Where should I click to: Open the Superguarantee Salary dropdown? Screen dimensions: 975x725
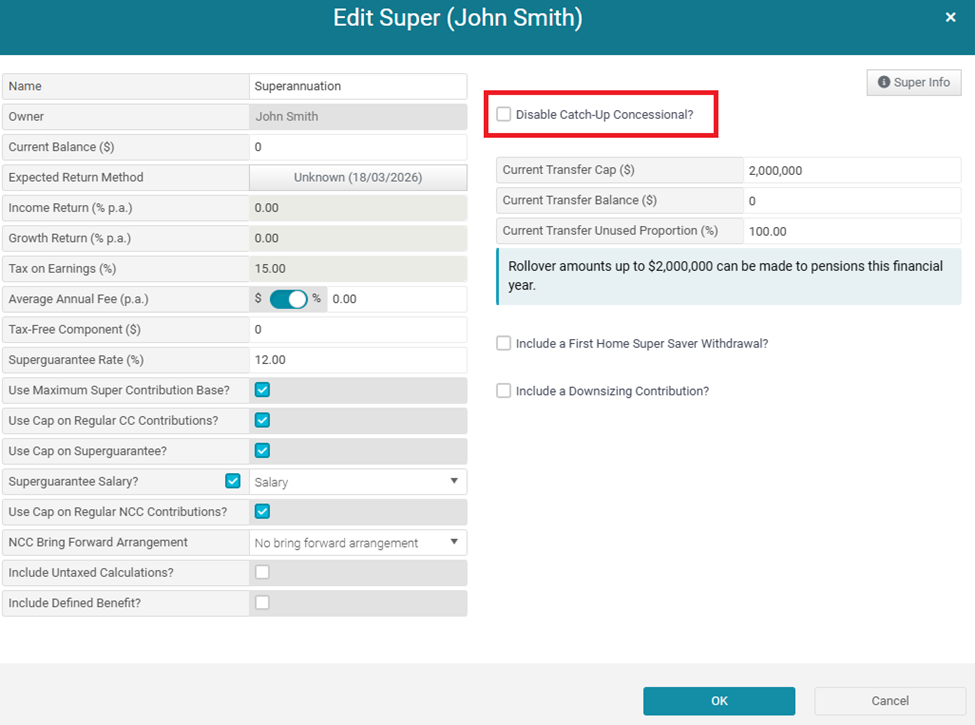click(357, 482)
